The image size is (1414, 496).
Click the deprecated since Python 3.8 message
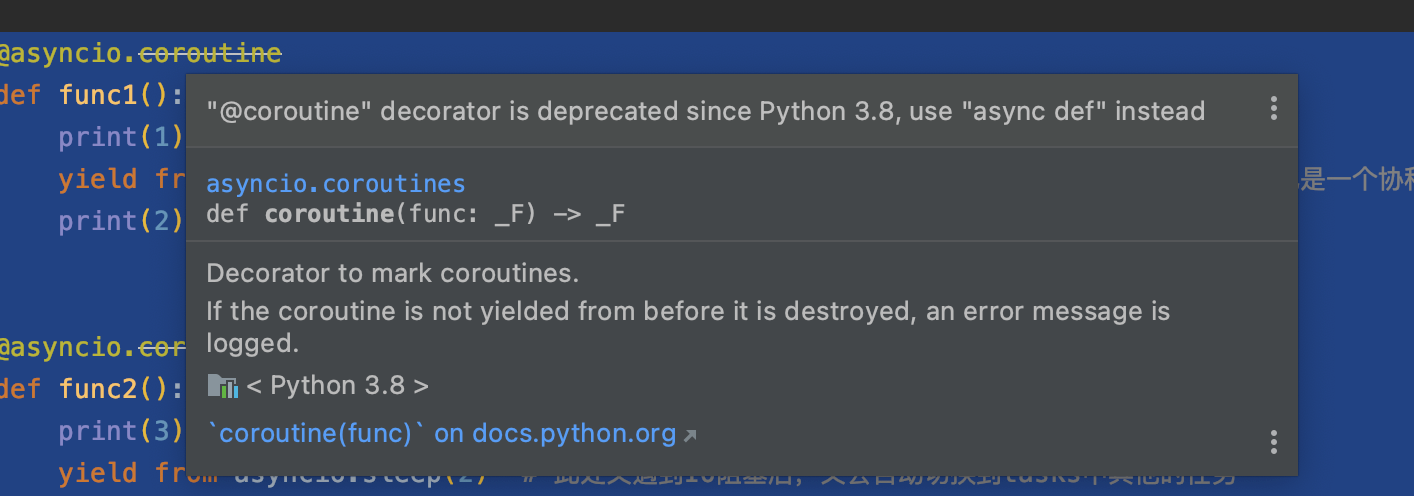pyautogui.click(x=705, y=110)
